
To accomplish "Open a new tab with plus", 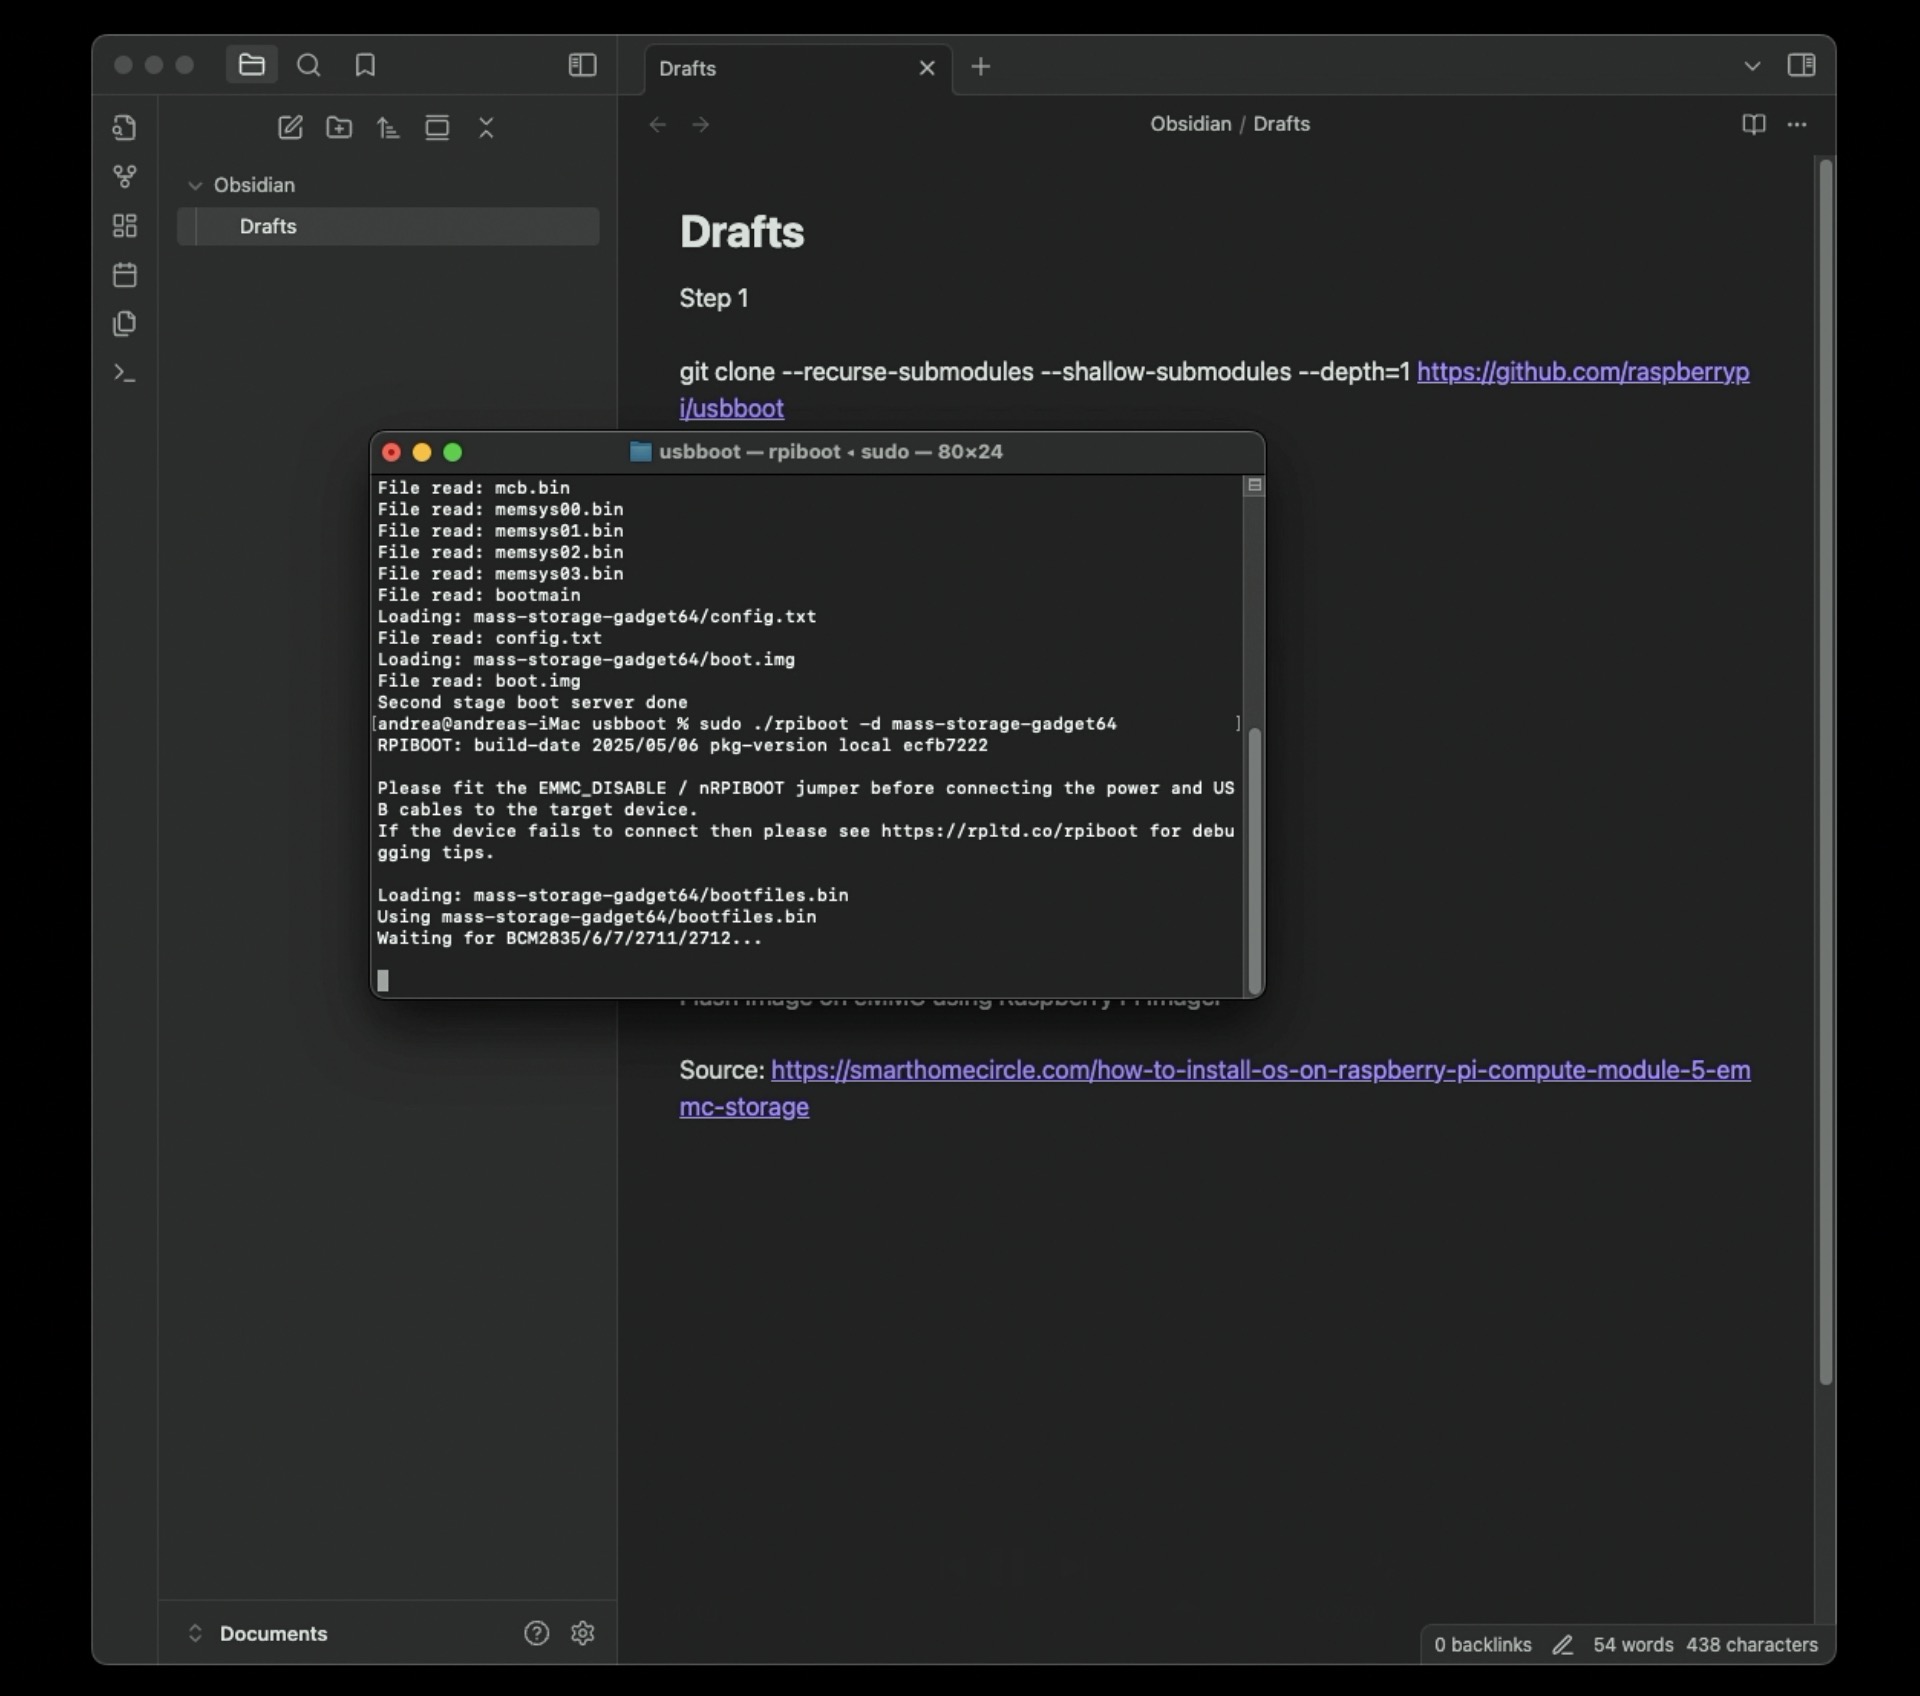I will tap(981, 67).
